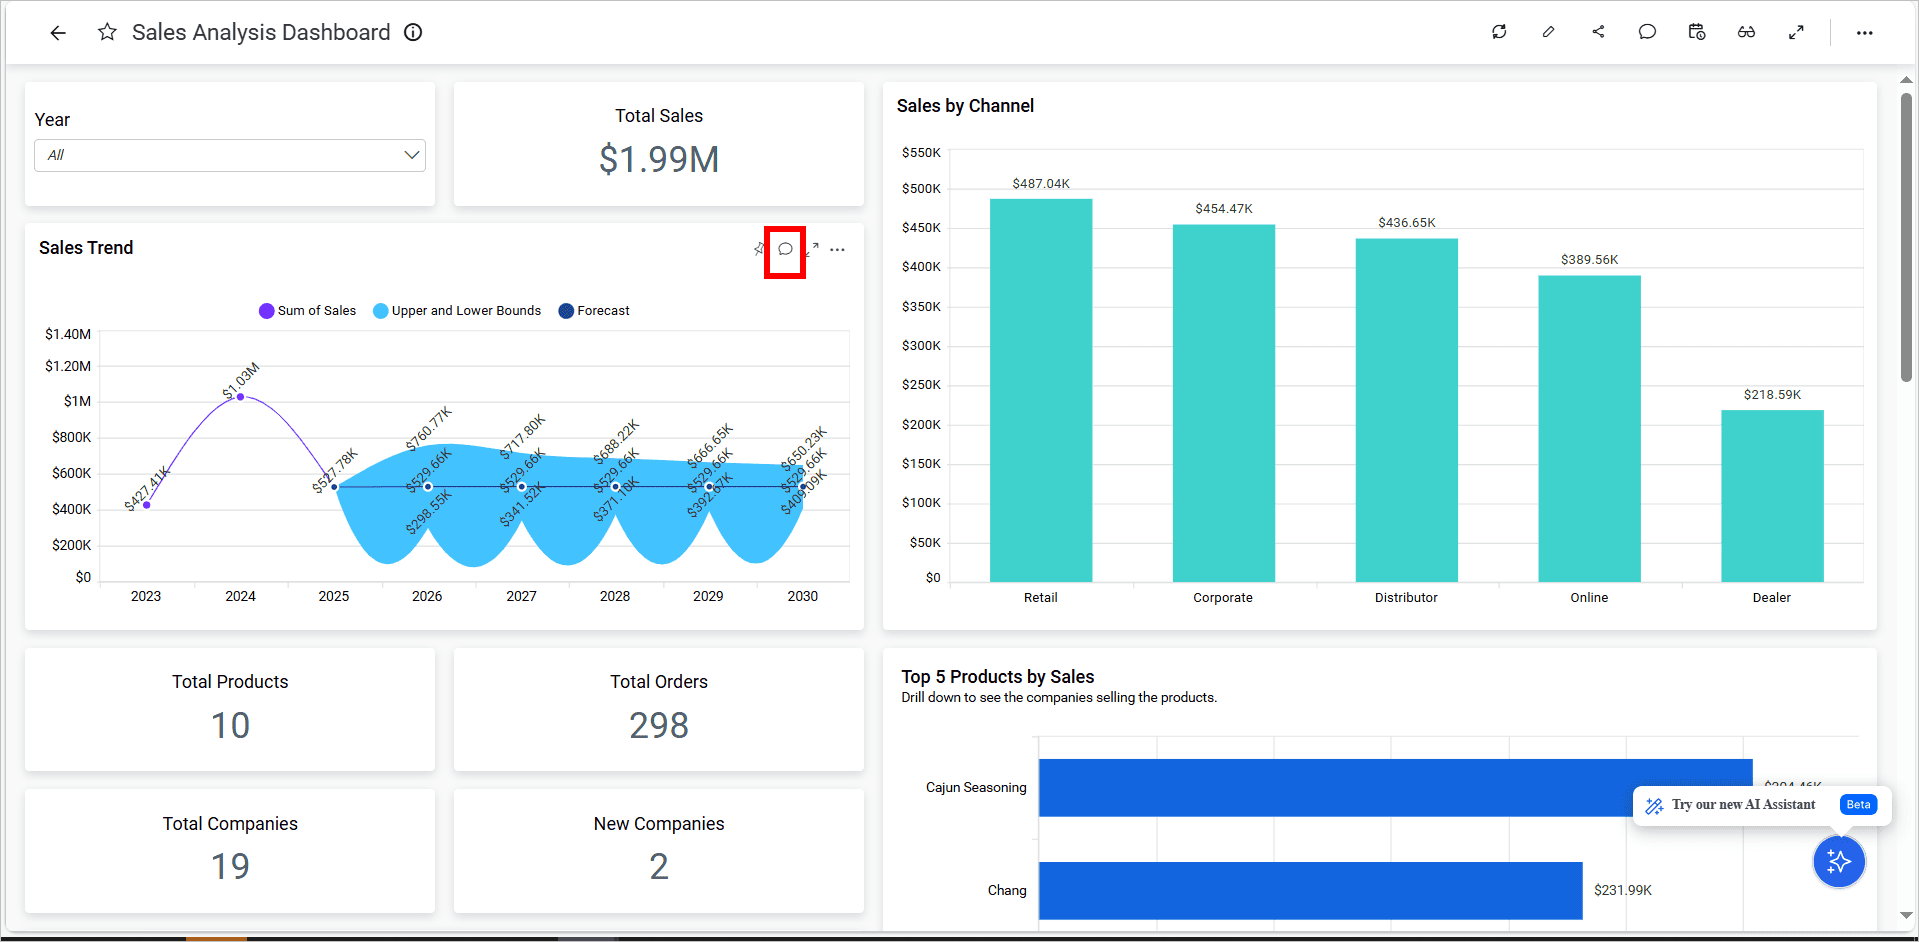
Task: Mark dashboard as favorite with the star
Action: pos(107,31)
